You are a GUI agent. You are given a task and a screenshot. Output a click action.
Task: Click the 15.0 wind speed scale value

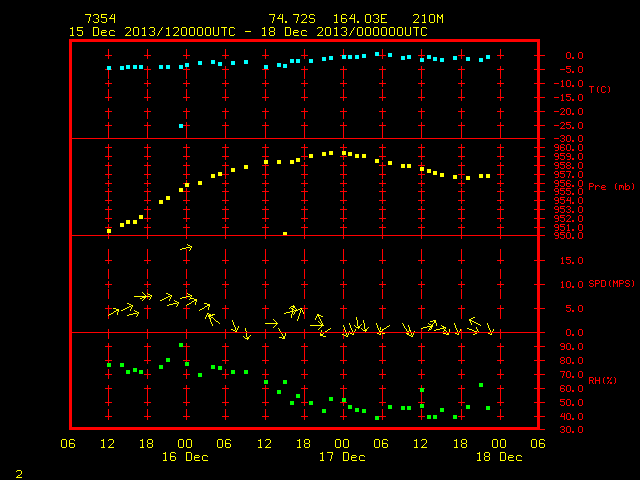pos(572,260)
